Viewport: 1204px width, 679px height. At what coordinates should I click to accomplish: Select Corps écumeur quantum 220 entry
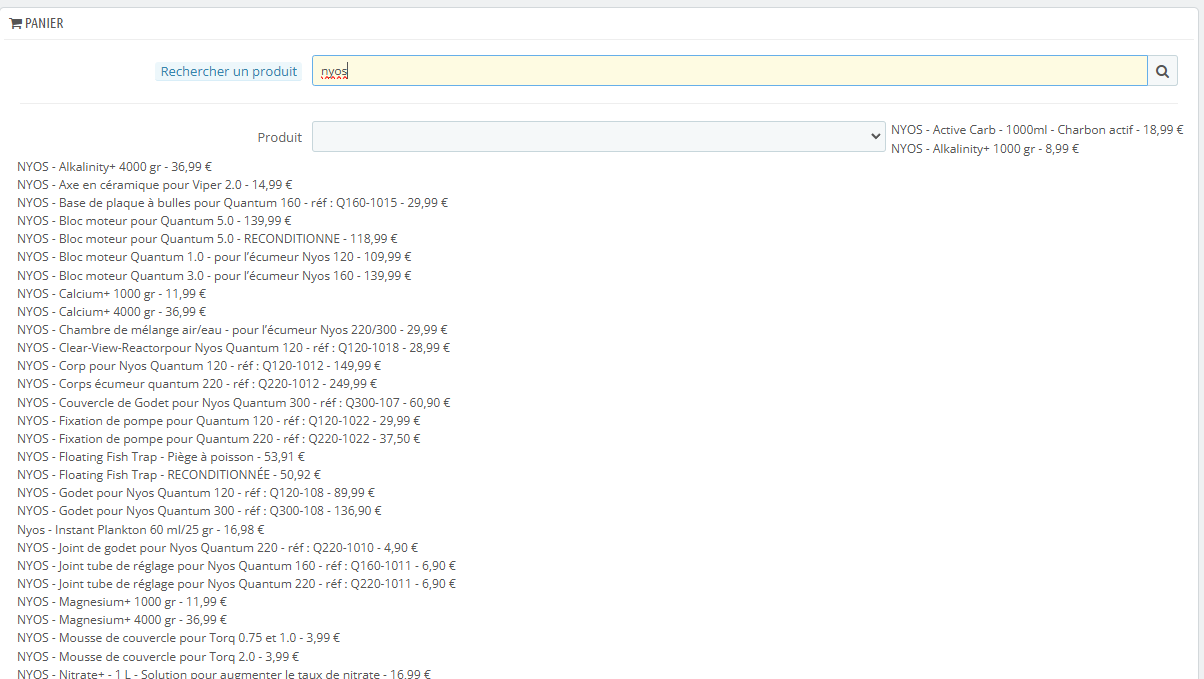198,384
